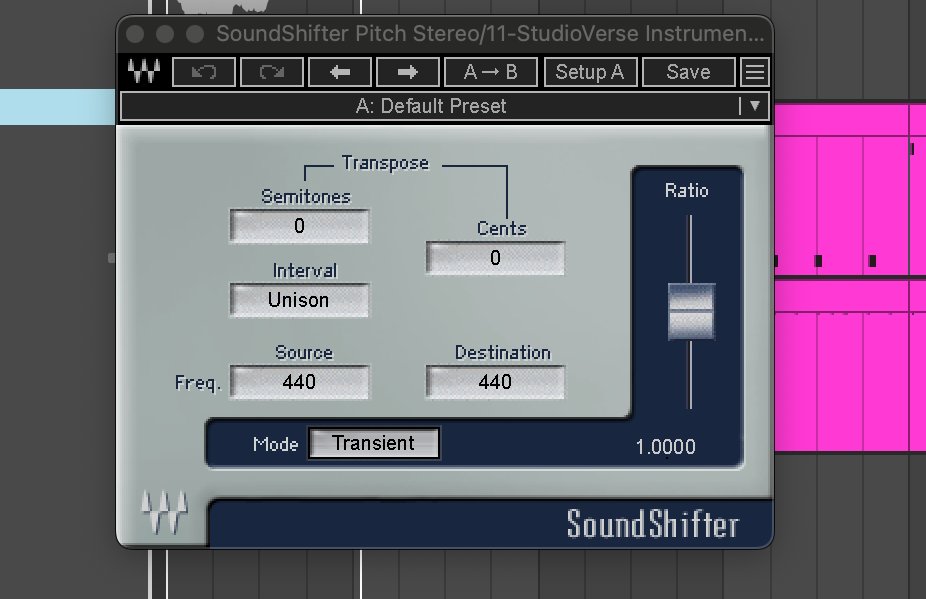Click the Ratio value readout showing 1.0000
Viewport: 926px width, 599px height.
[666, 447]
